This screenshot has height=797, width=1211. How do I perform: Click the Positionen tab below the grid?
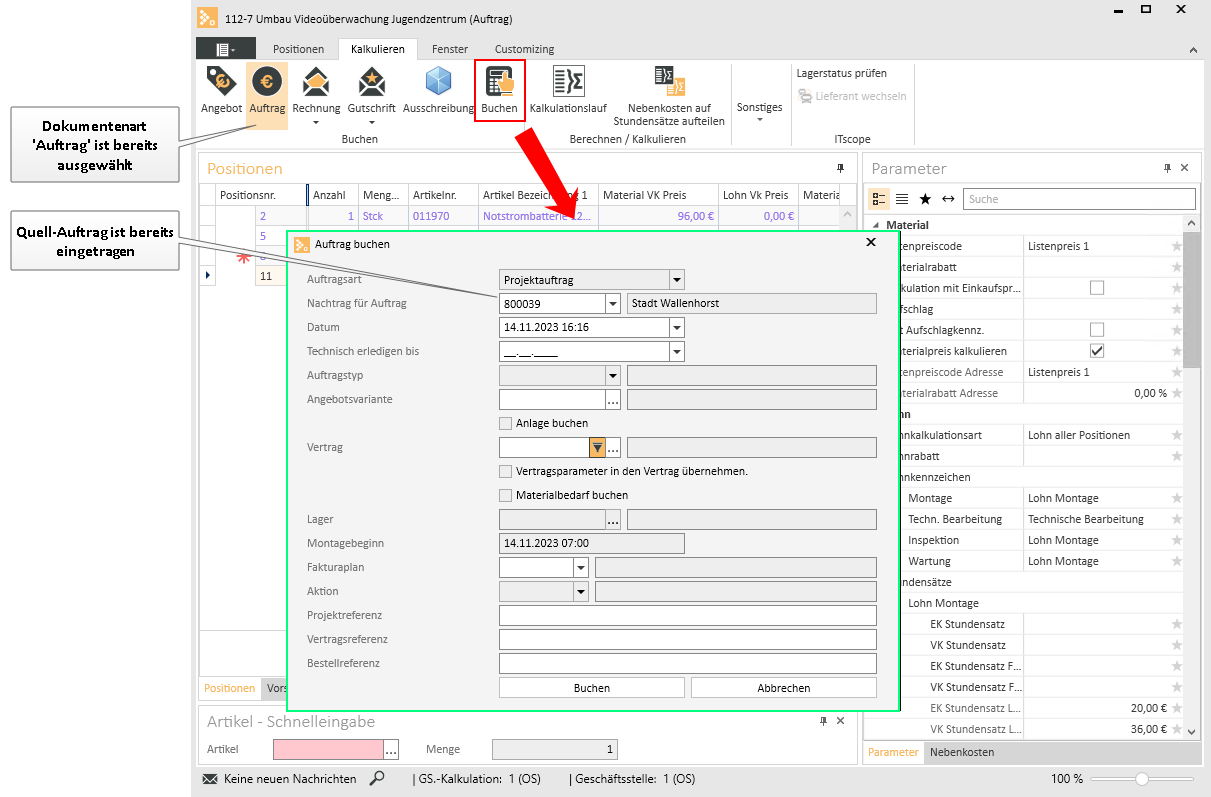tap(230, 688)
